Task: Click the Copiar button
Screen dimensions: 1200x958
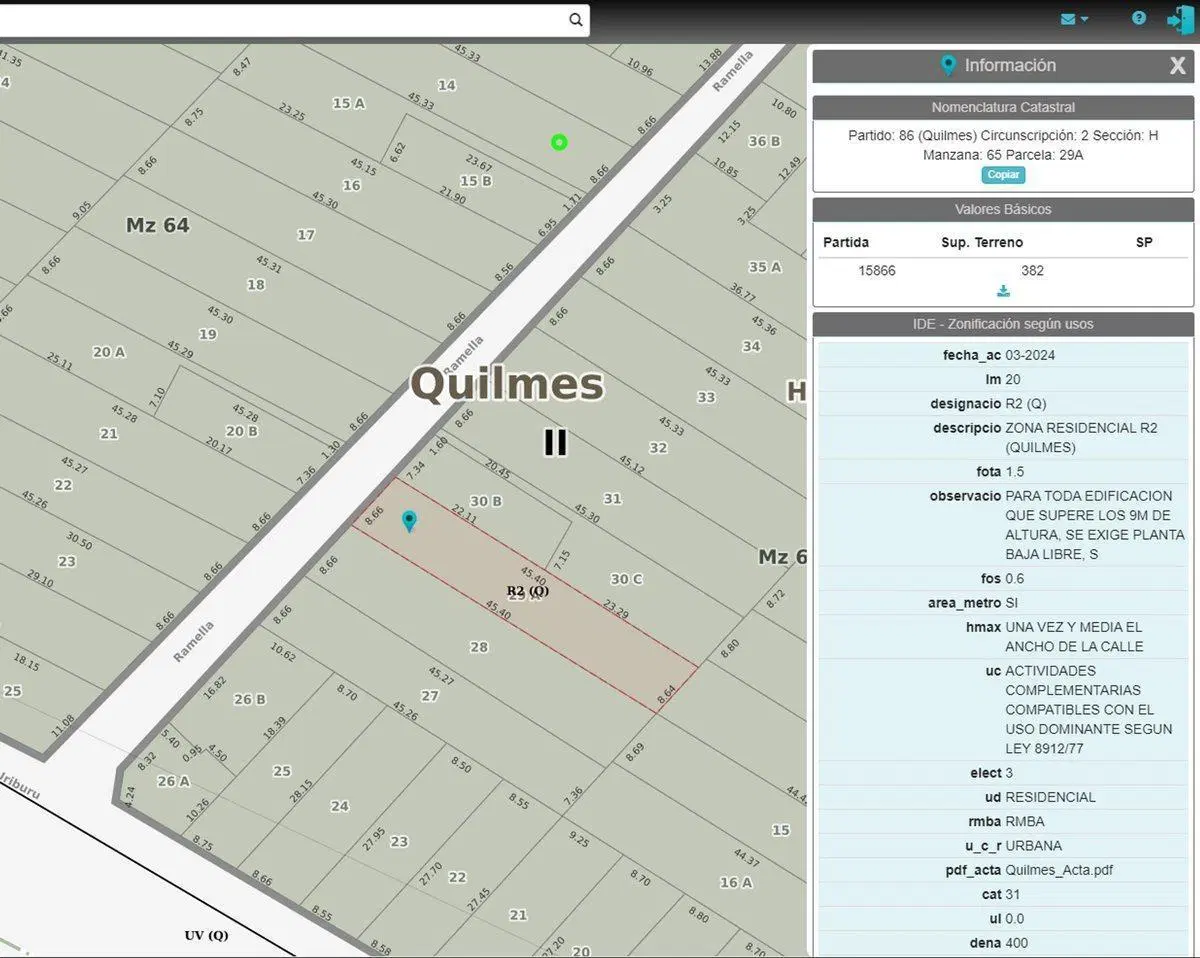Action: click(1003, 175)
